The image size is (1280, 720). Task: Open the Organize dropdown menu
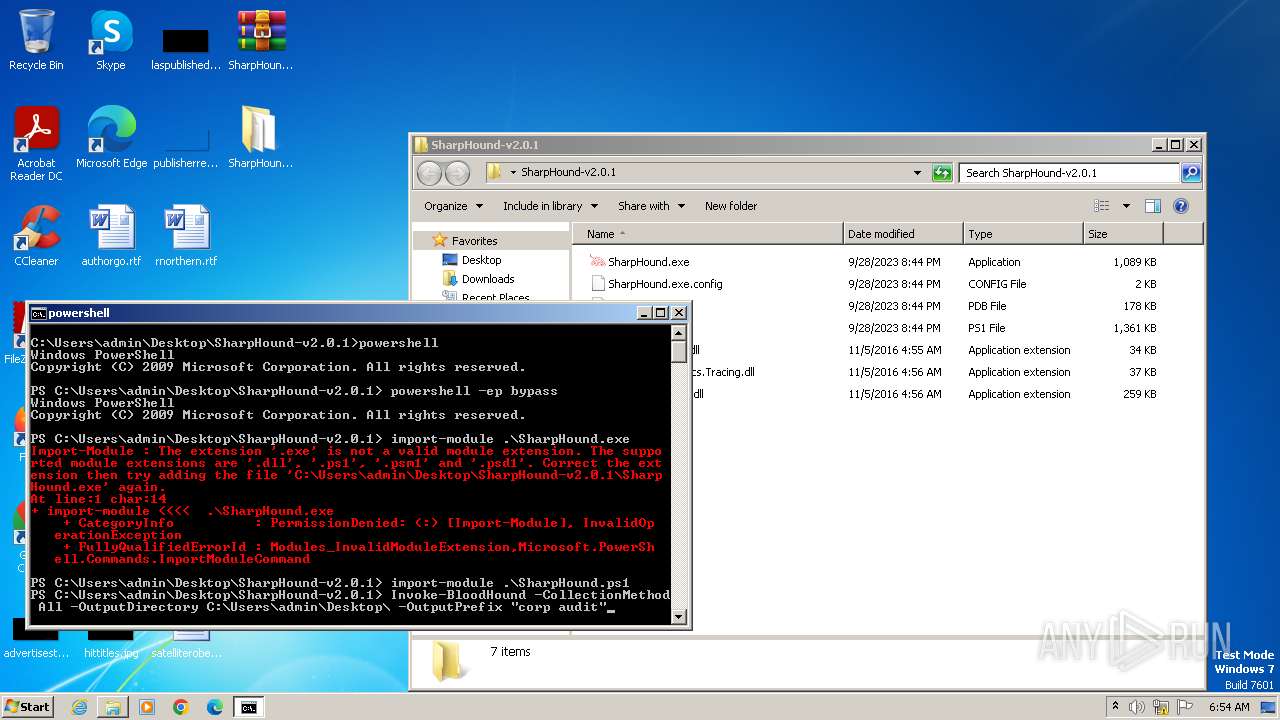[453, 206]
